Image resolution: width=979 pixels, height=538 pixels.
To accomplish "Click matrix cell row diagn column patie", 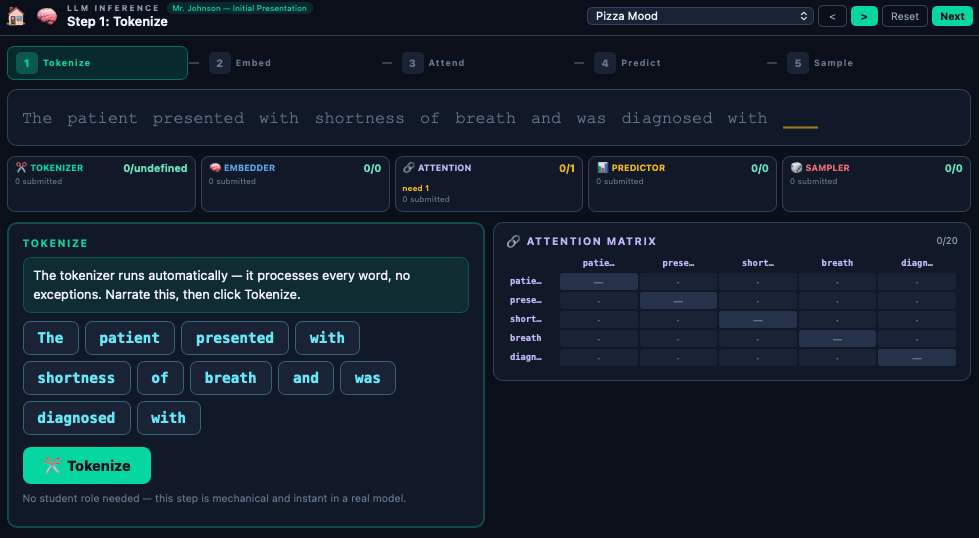I will point(599,358).
